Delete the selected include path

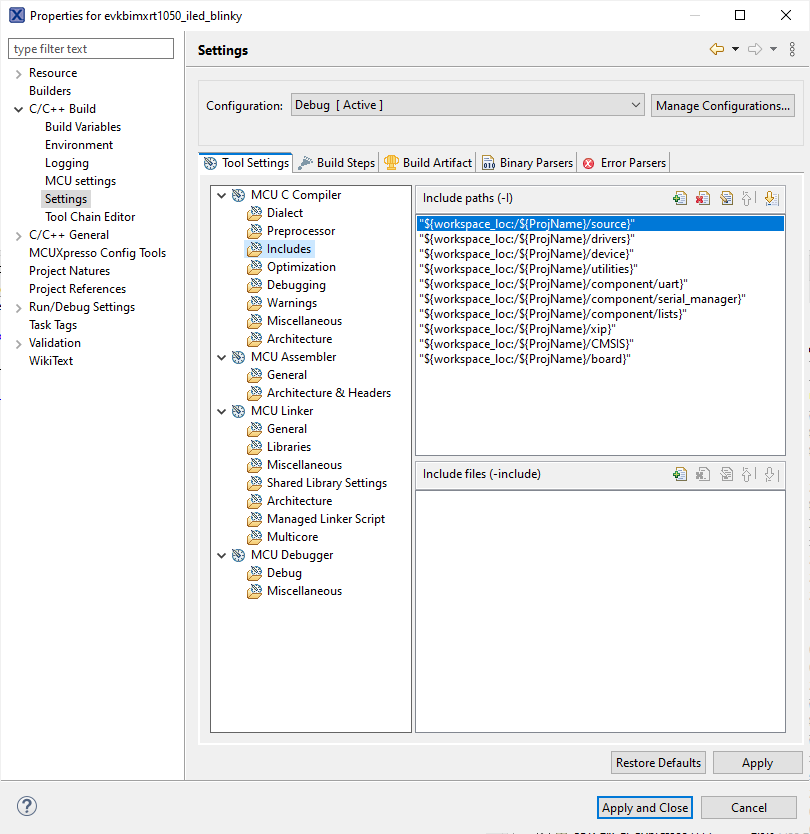tap(703, 198)
